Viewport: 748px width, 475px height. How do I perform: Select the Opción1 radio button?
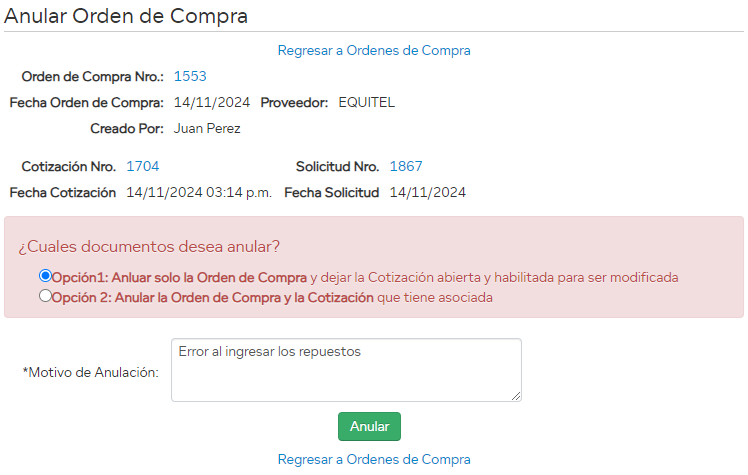point(45,276)
